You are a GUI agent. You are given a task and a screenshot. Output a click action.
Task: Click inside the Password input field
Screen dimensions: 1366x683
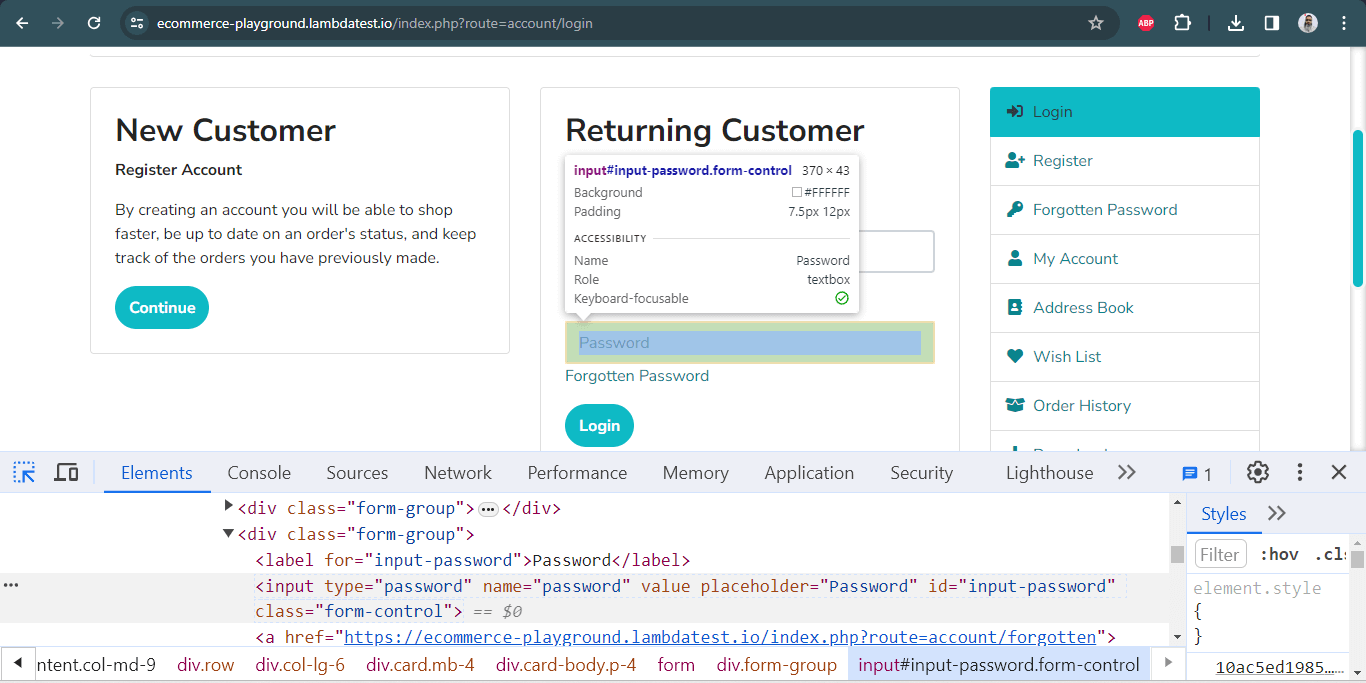point(748,342)
